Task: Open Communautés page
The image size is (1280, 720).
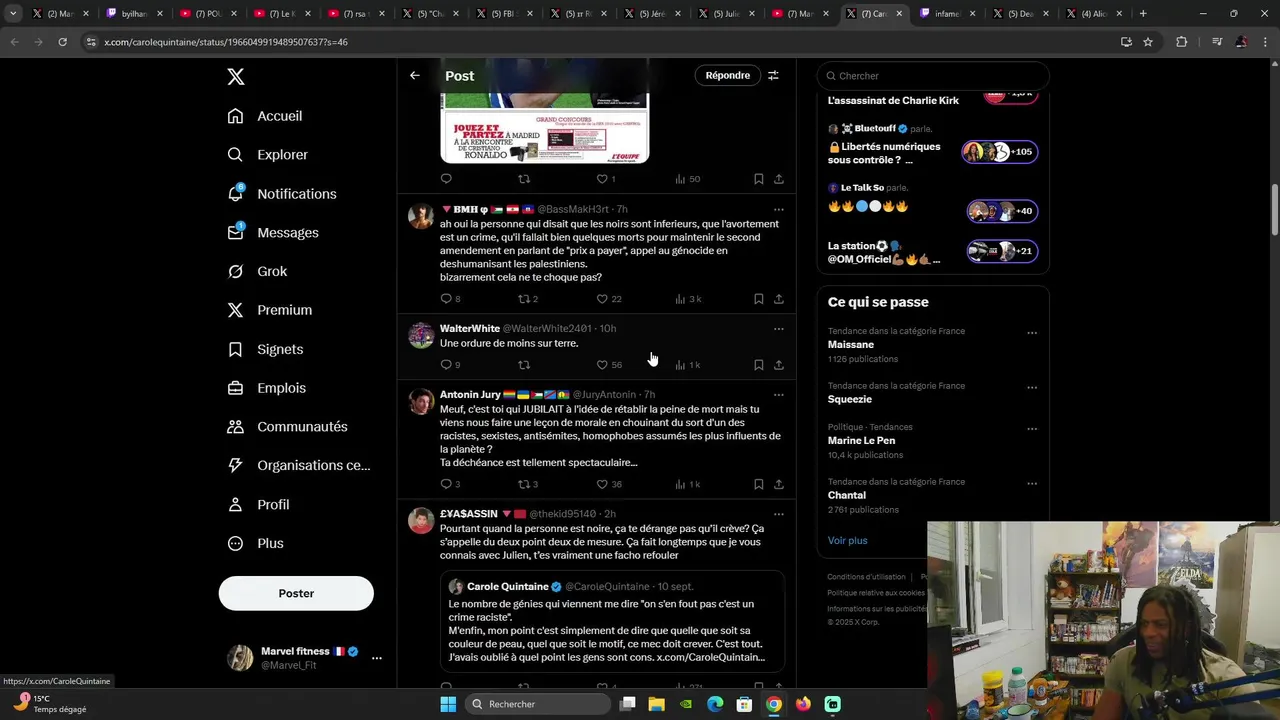Action: (288, 427)
